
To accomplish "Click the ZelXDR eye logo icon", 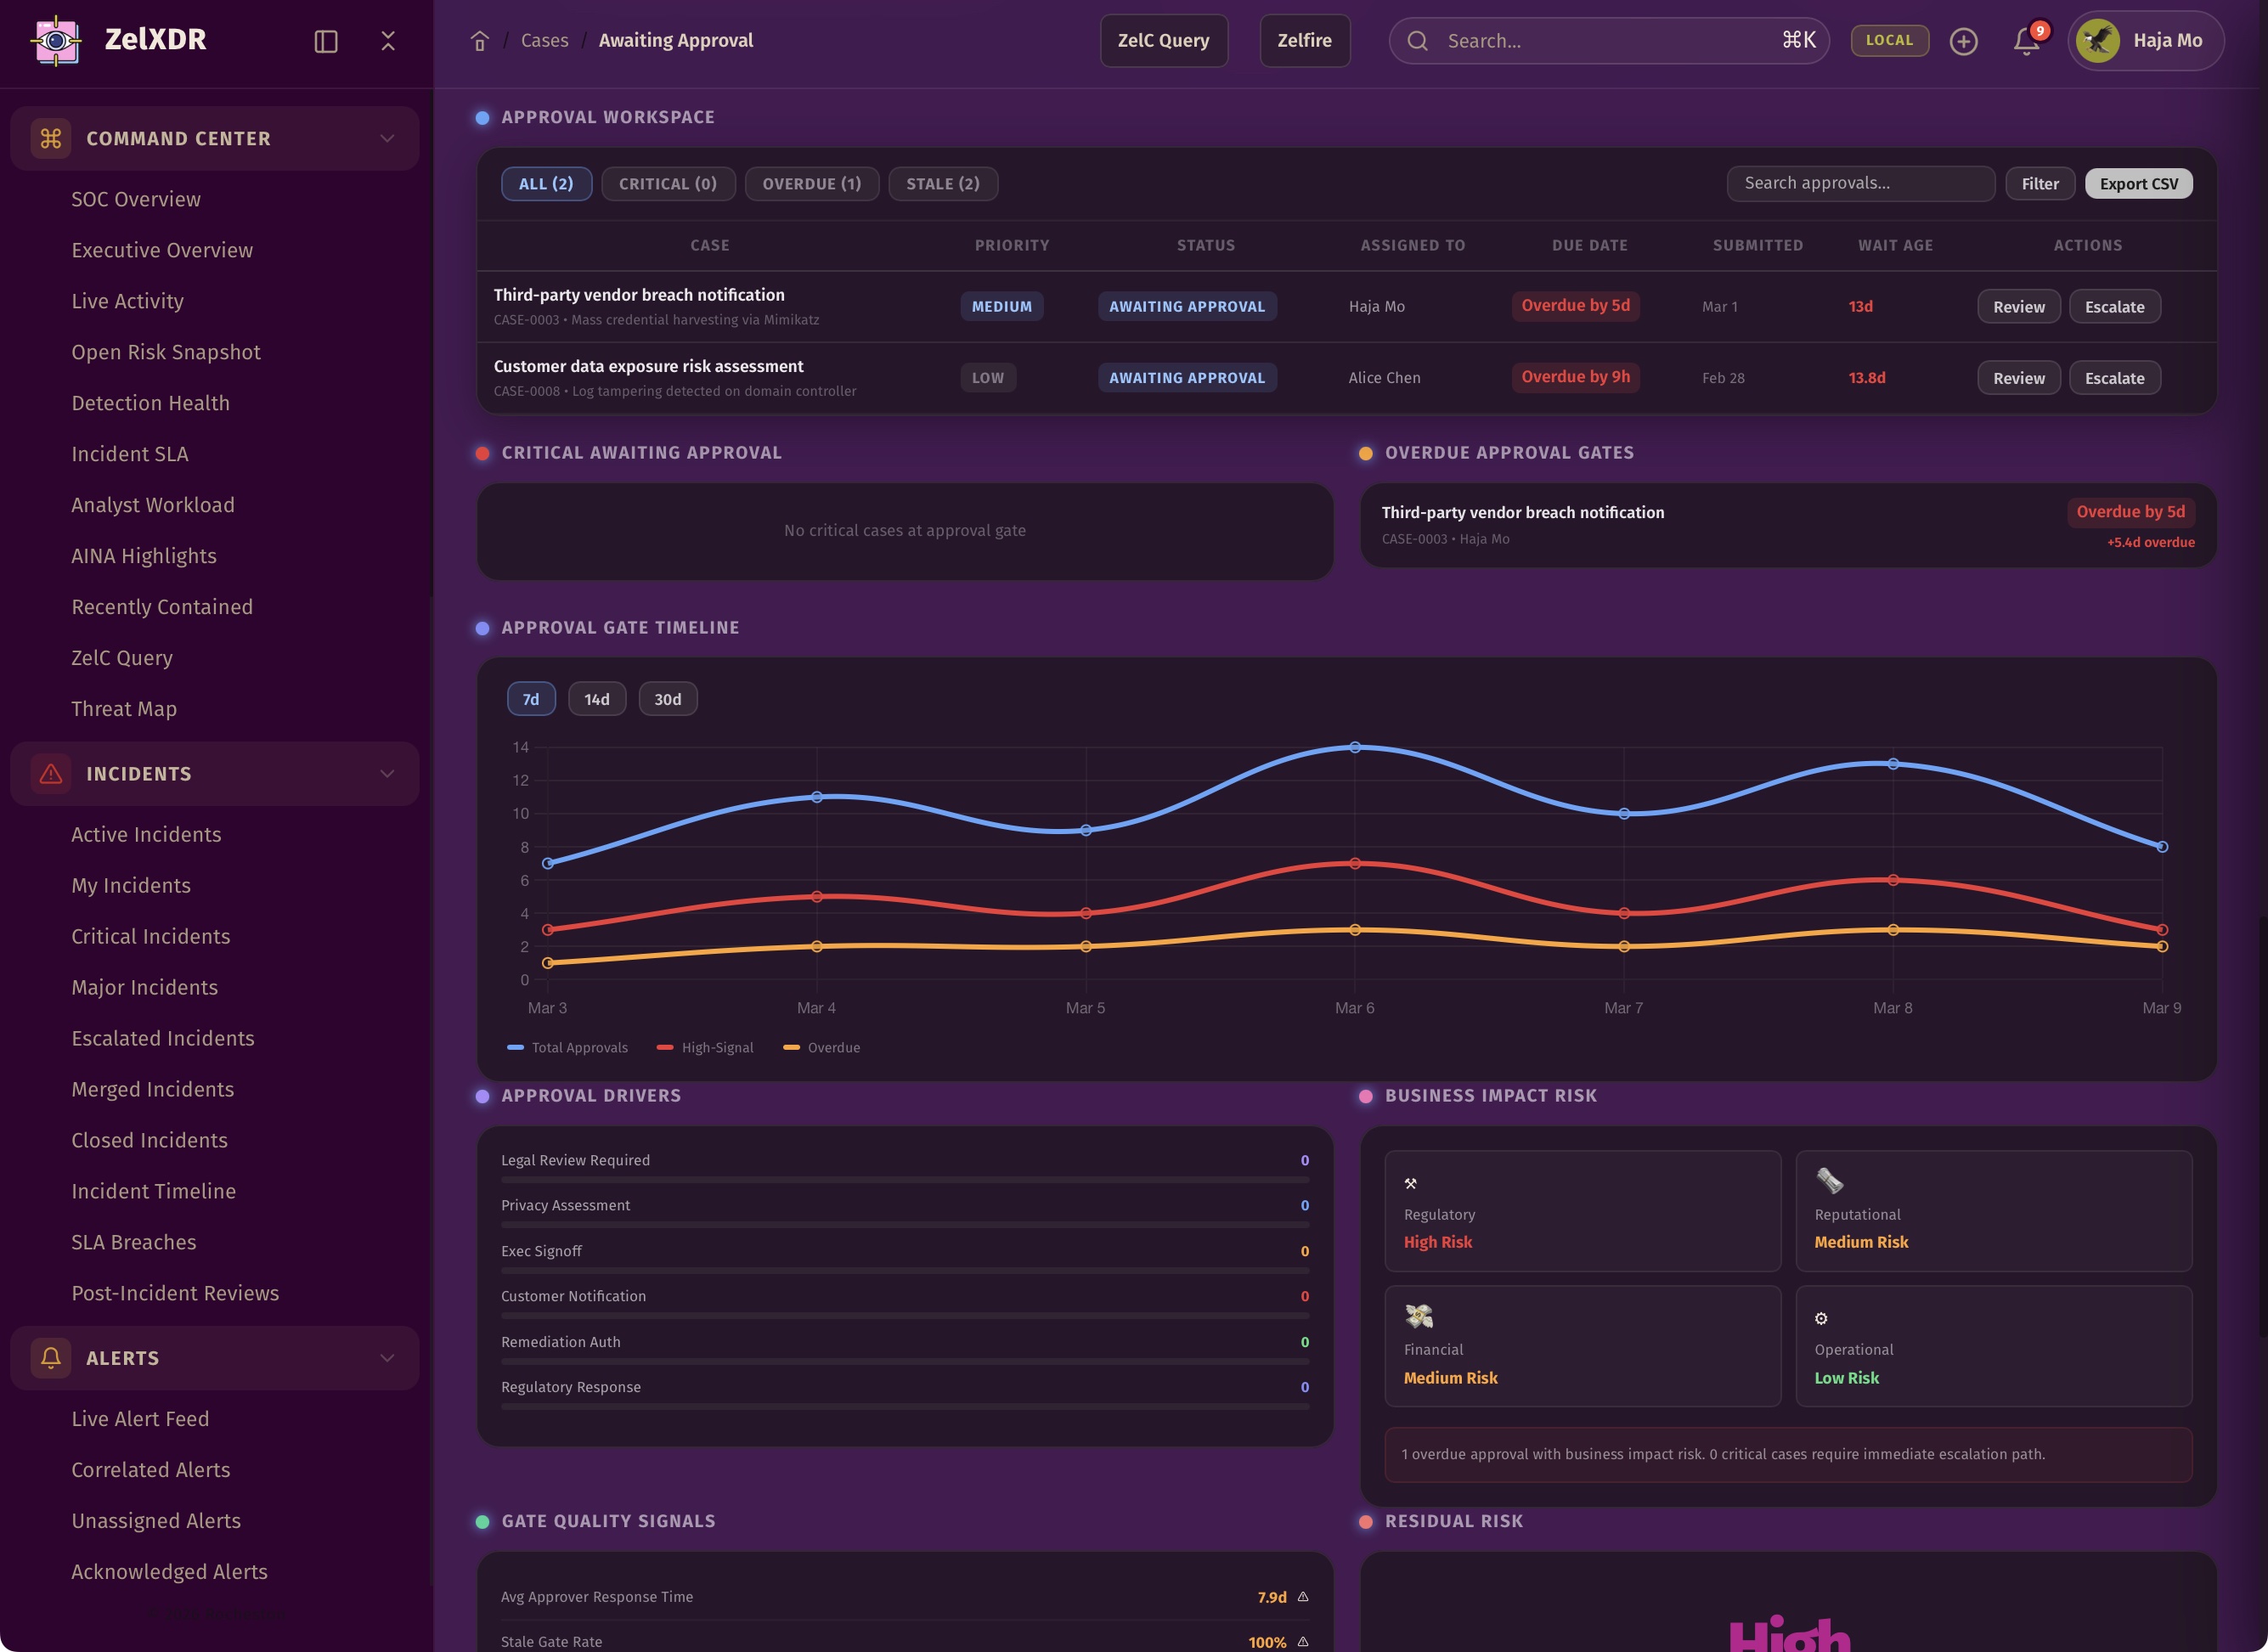I will 57,41.
